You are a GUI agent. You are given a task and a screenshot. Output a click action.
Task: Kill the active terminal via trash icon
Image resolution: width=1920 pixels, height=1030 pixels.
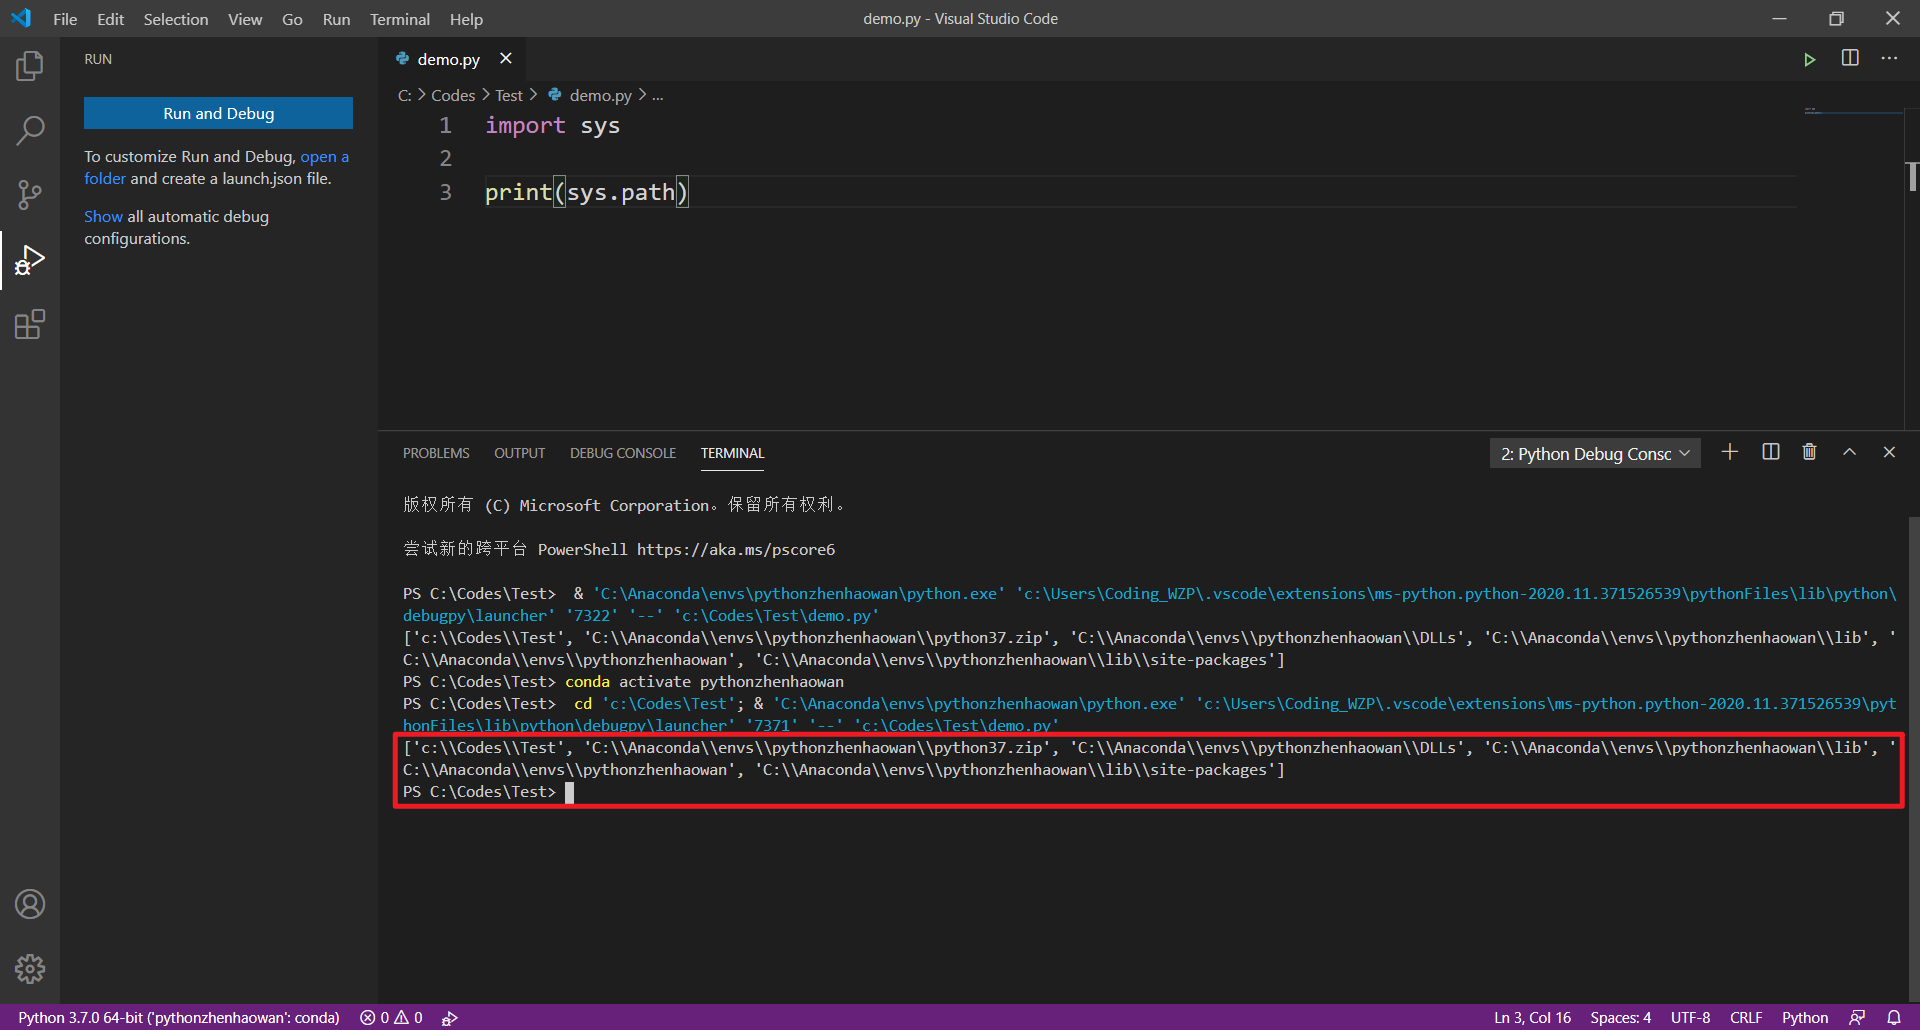coord(1809,452)
